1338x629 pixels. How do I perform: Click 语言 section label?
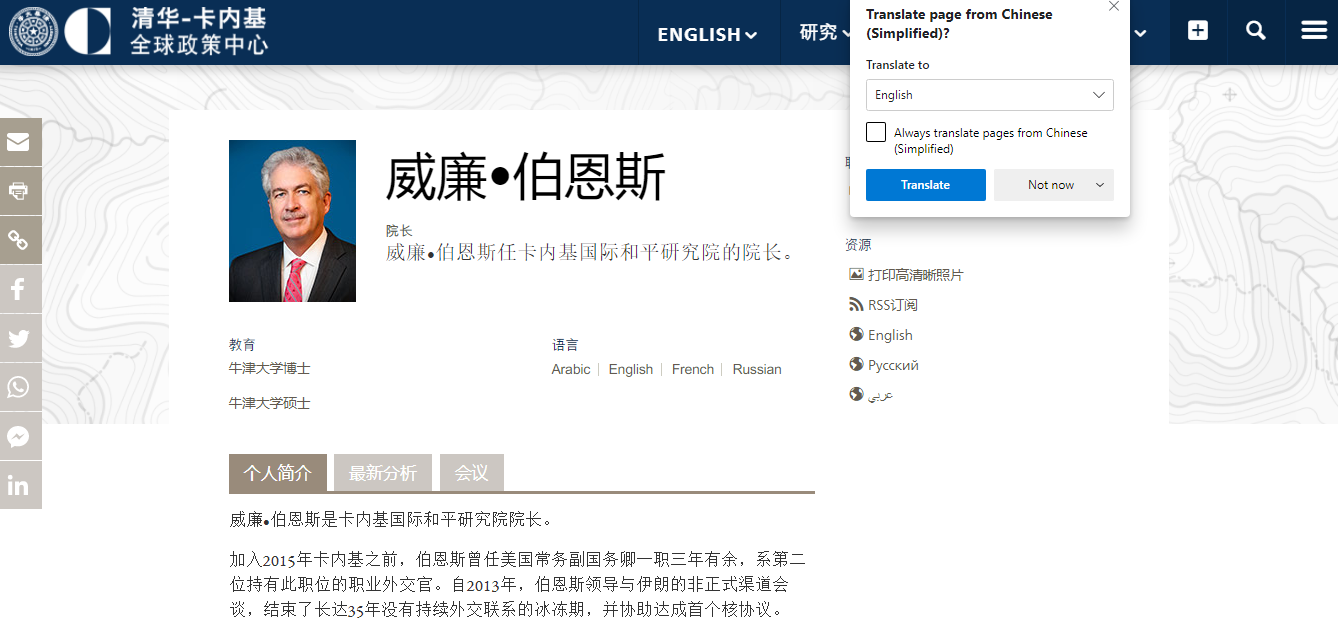(565, 345)
